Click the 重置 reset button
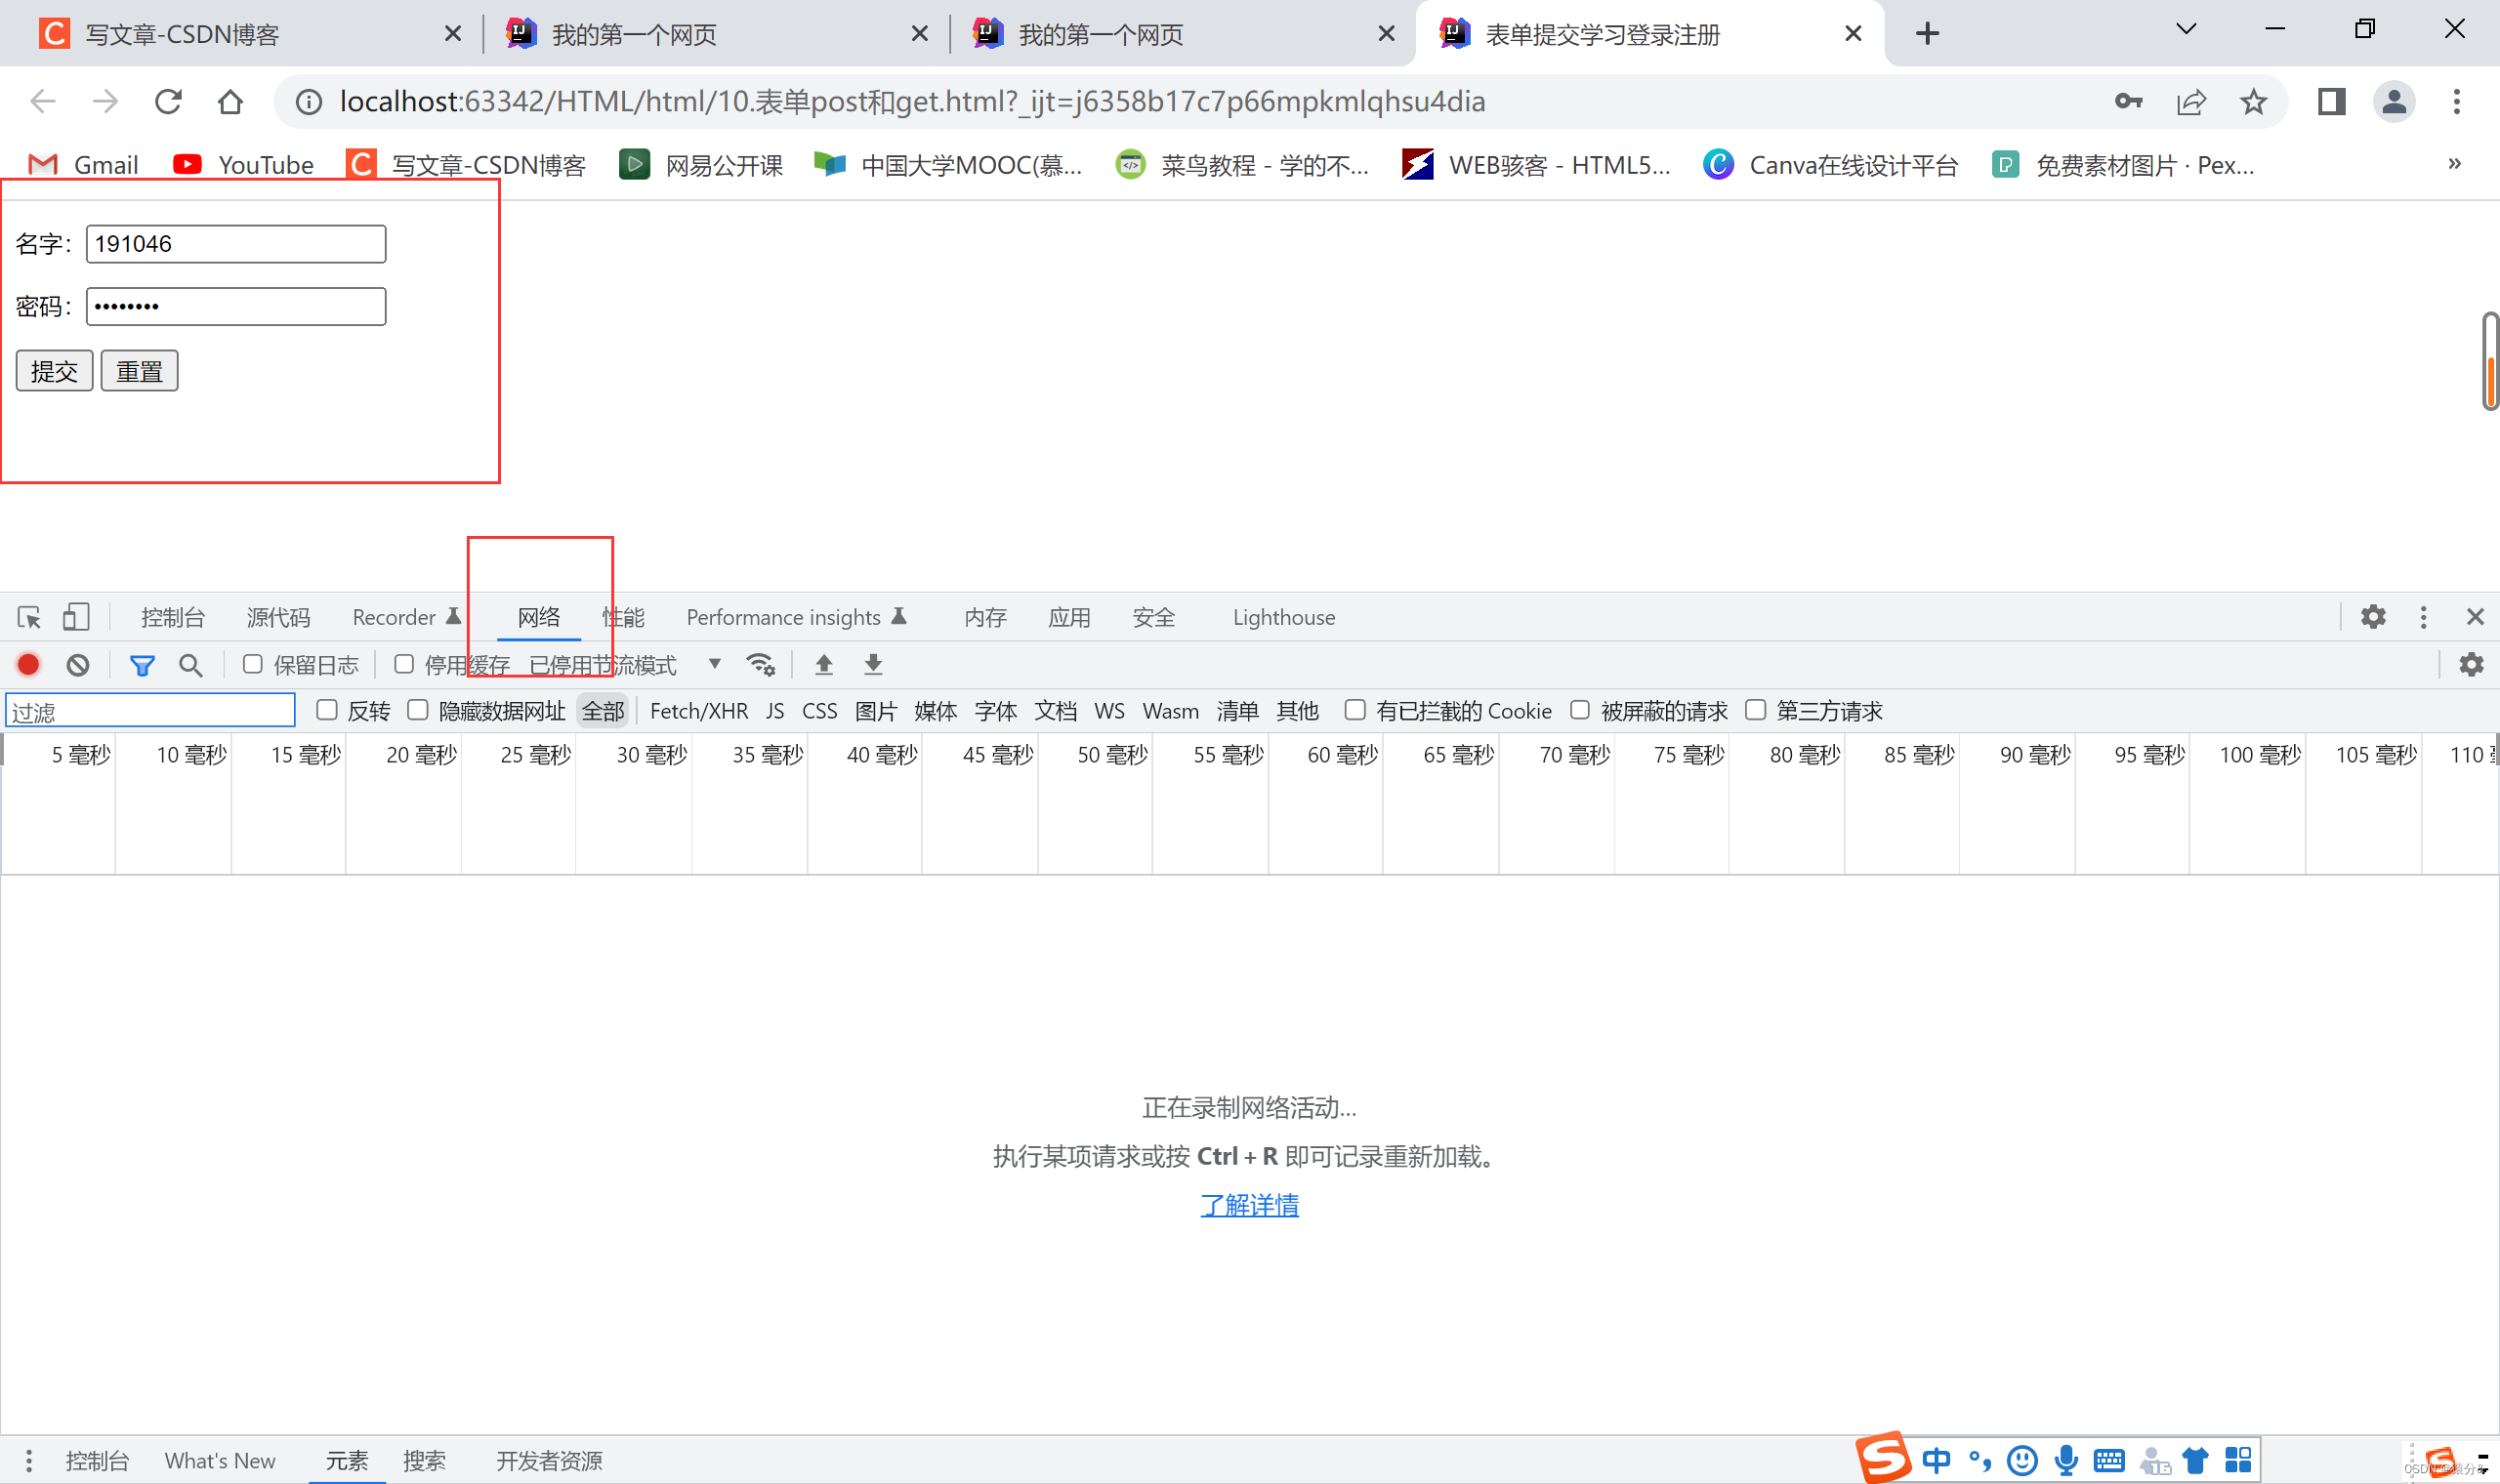Screen dimensions: 2500x1484 click(x=139, y=371)
